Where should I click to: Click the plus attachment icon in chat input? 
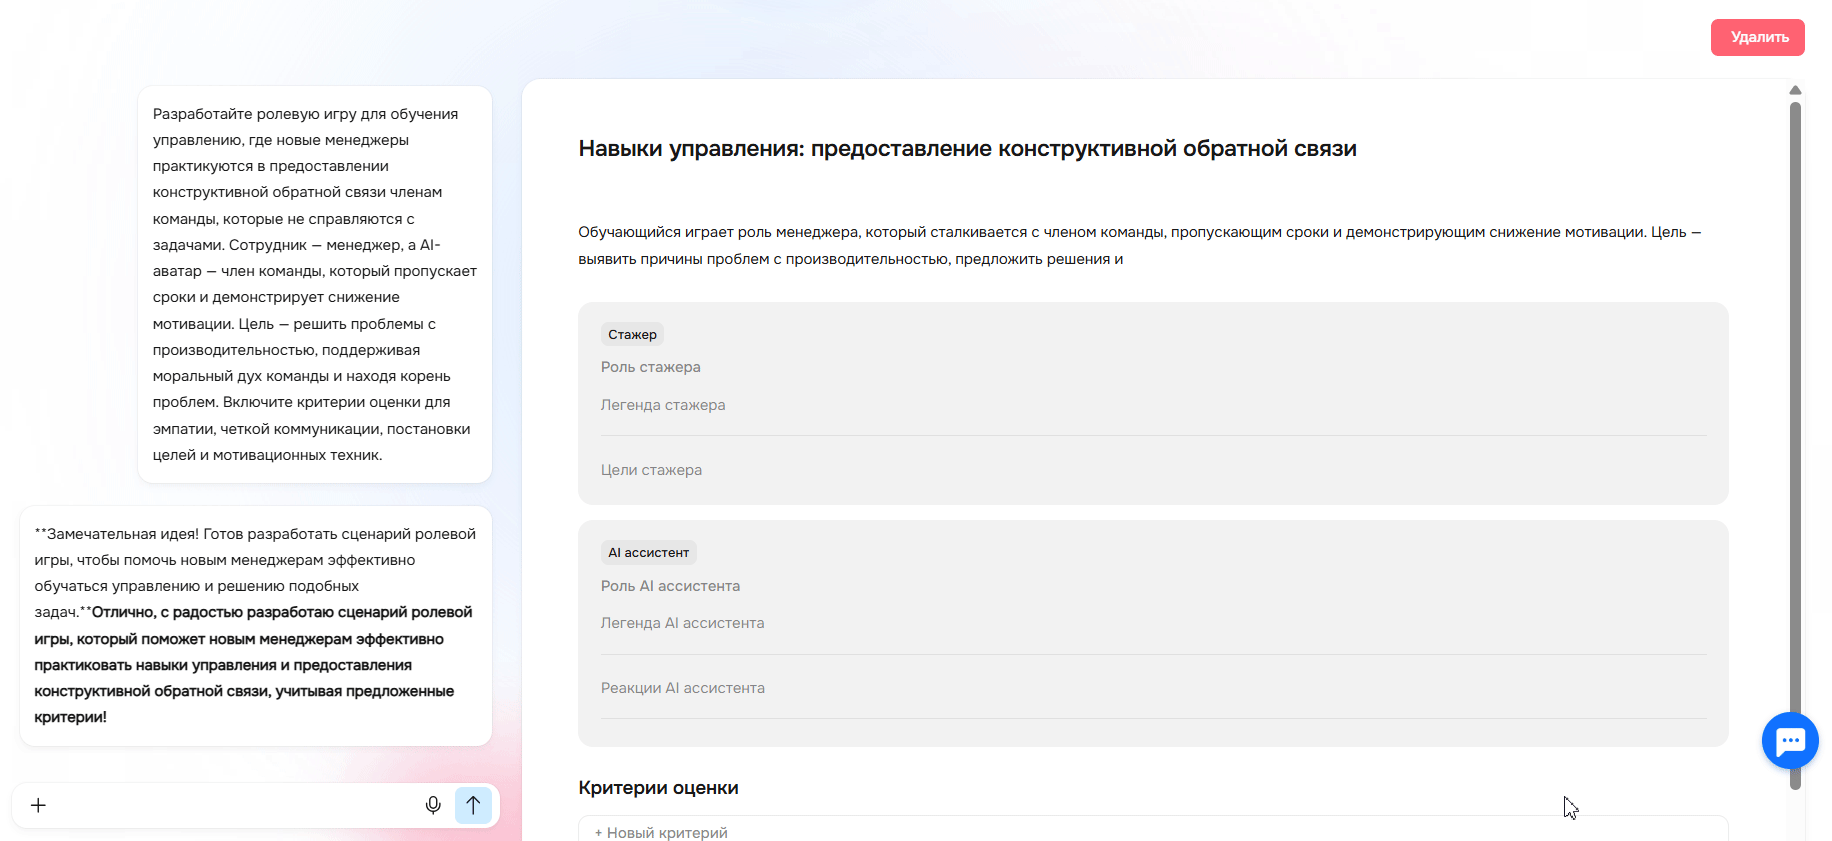click(38, 805)
